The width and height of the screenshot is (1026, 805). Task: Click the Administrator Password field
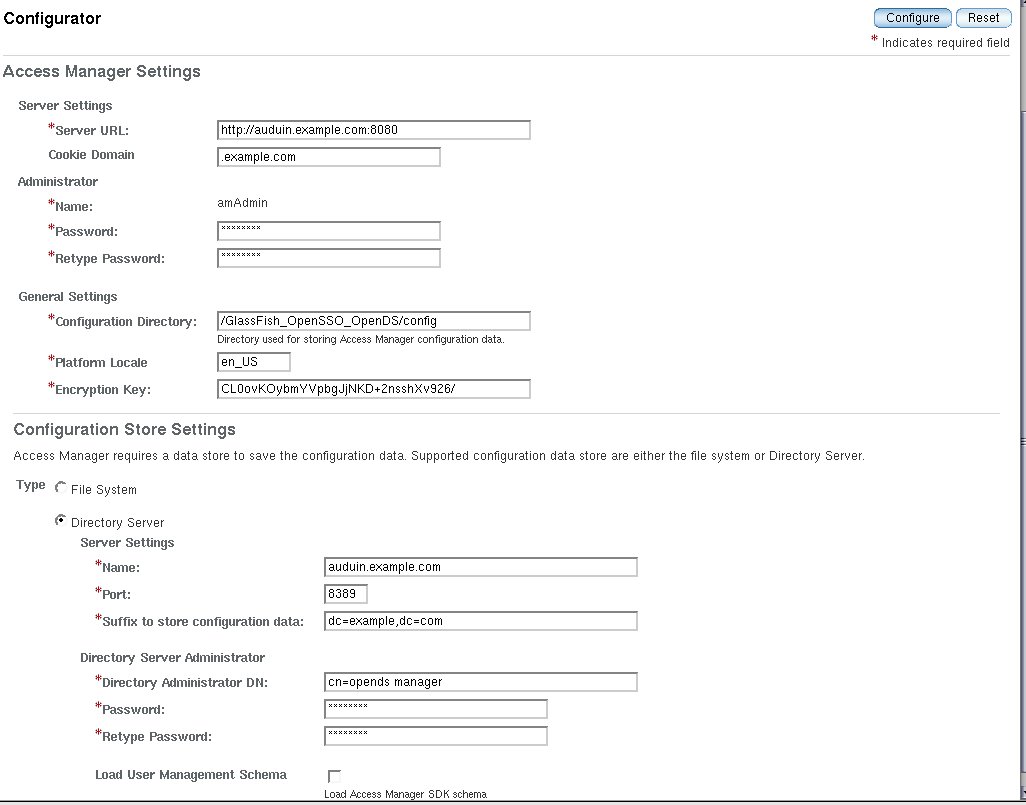328,231
